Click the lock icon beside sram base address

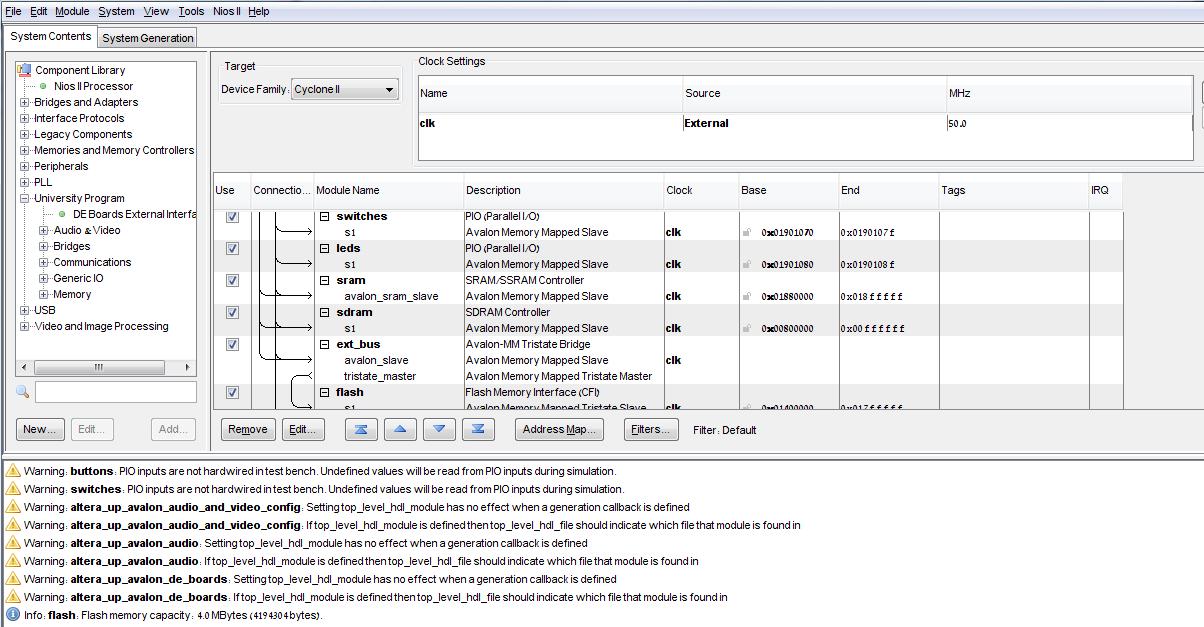[747, 296]
